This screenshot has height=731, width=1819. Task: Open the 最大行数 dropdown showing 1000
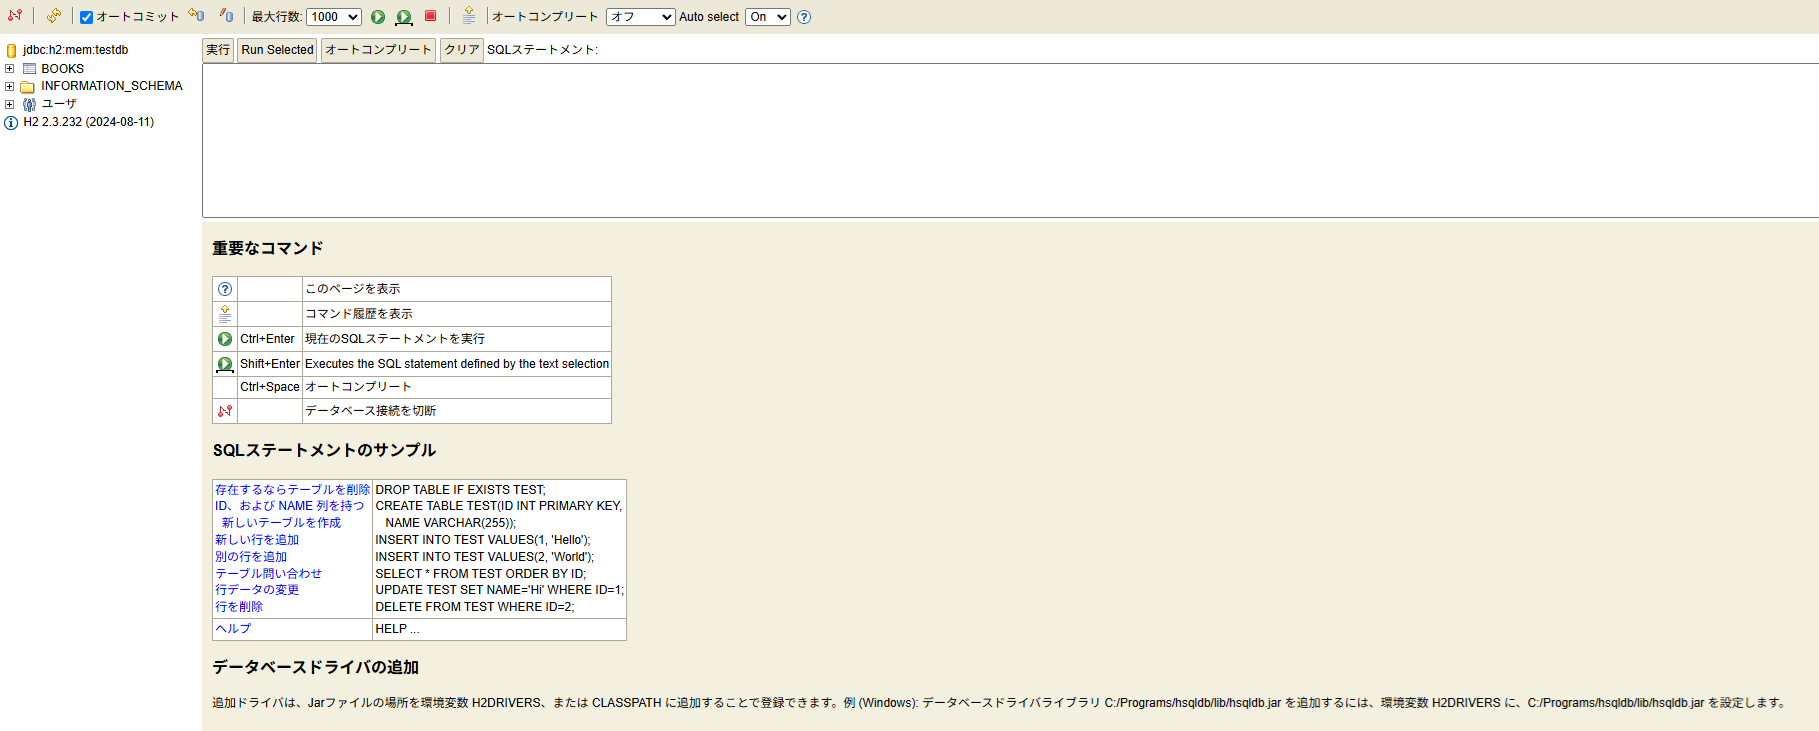(x=333, y=17)
